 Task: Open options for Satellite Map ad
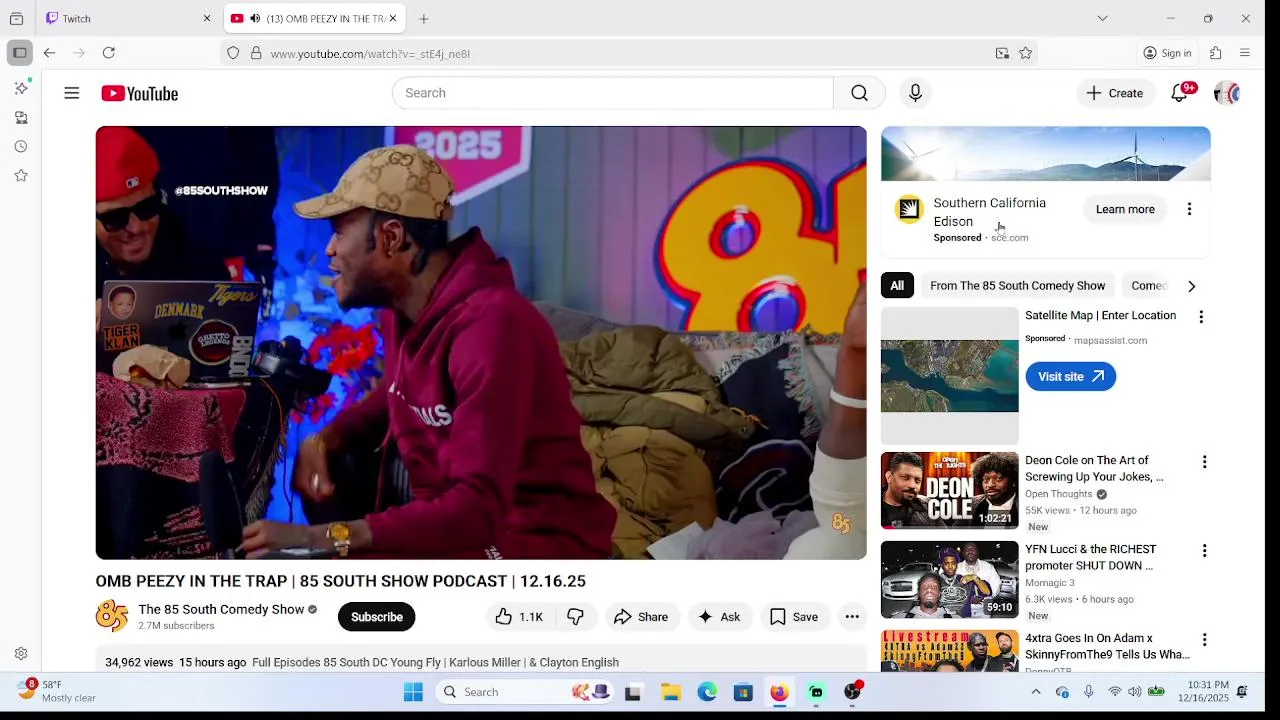coord(1201,317)
